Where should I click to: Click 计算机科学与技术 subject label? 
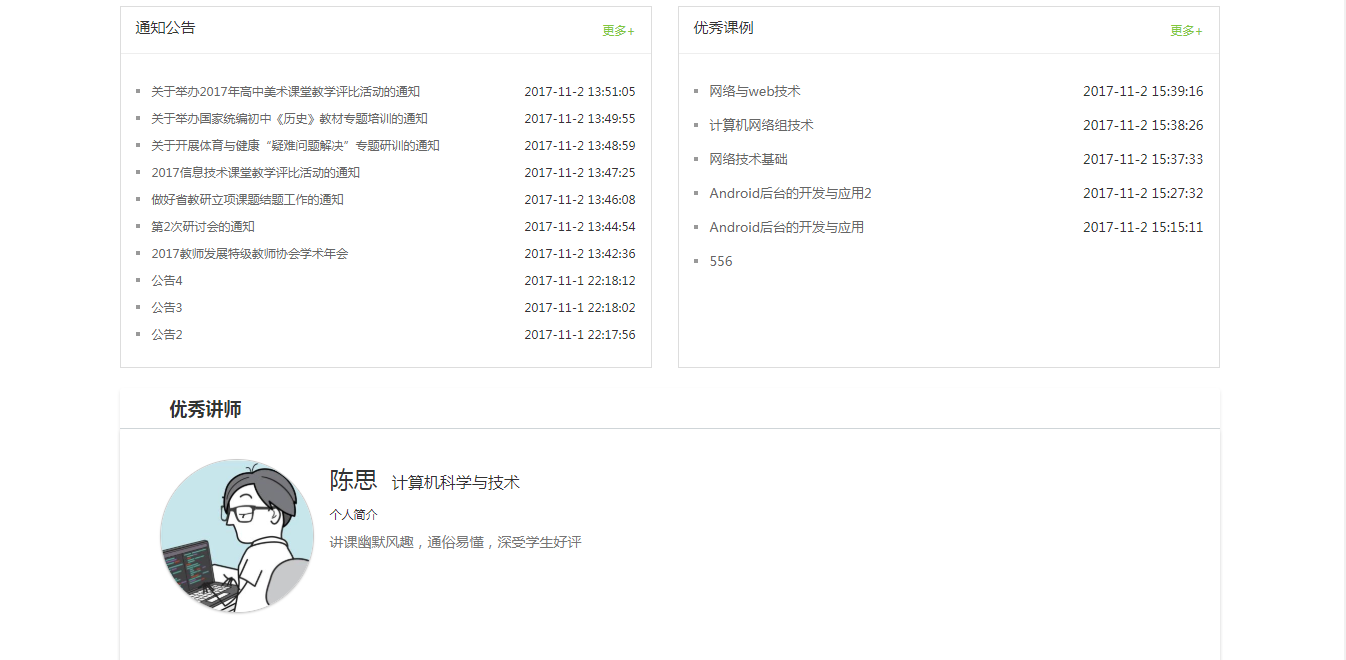[456, 483]
